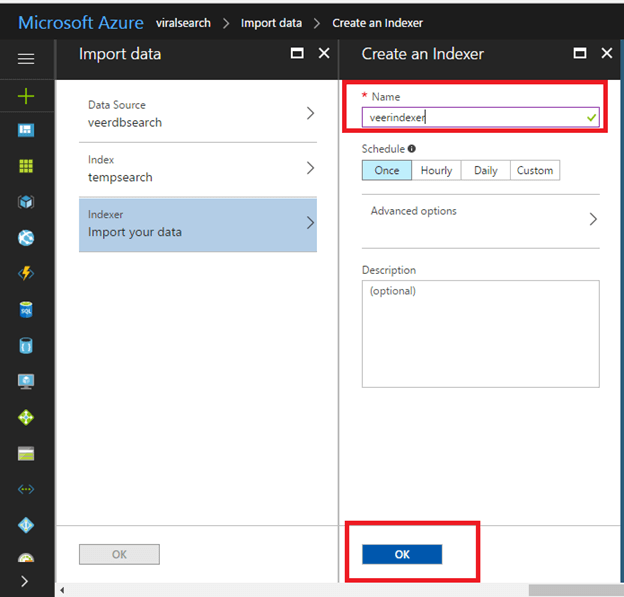Image resolution: width=624 pixels, height=597 pixels.
Task: Click the green plus New resource icon
Action: point(26,96)
